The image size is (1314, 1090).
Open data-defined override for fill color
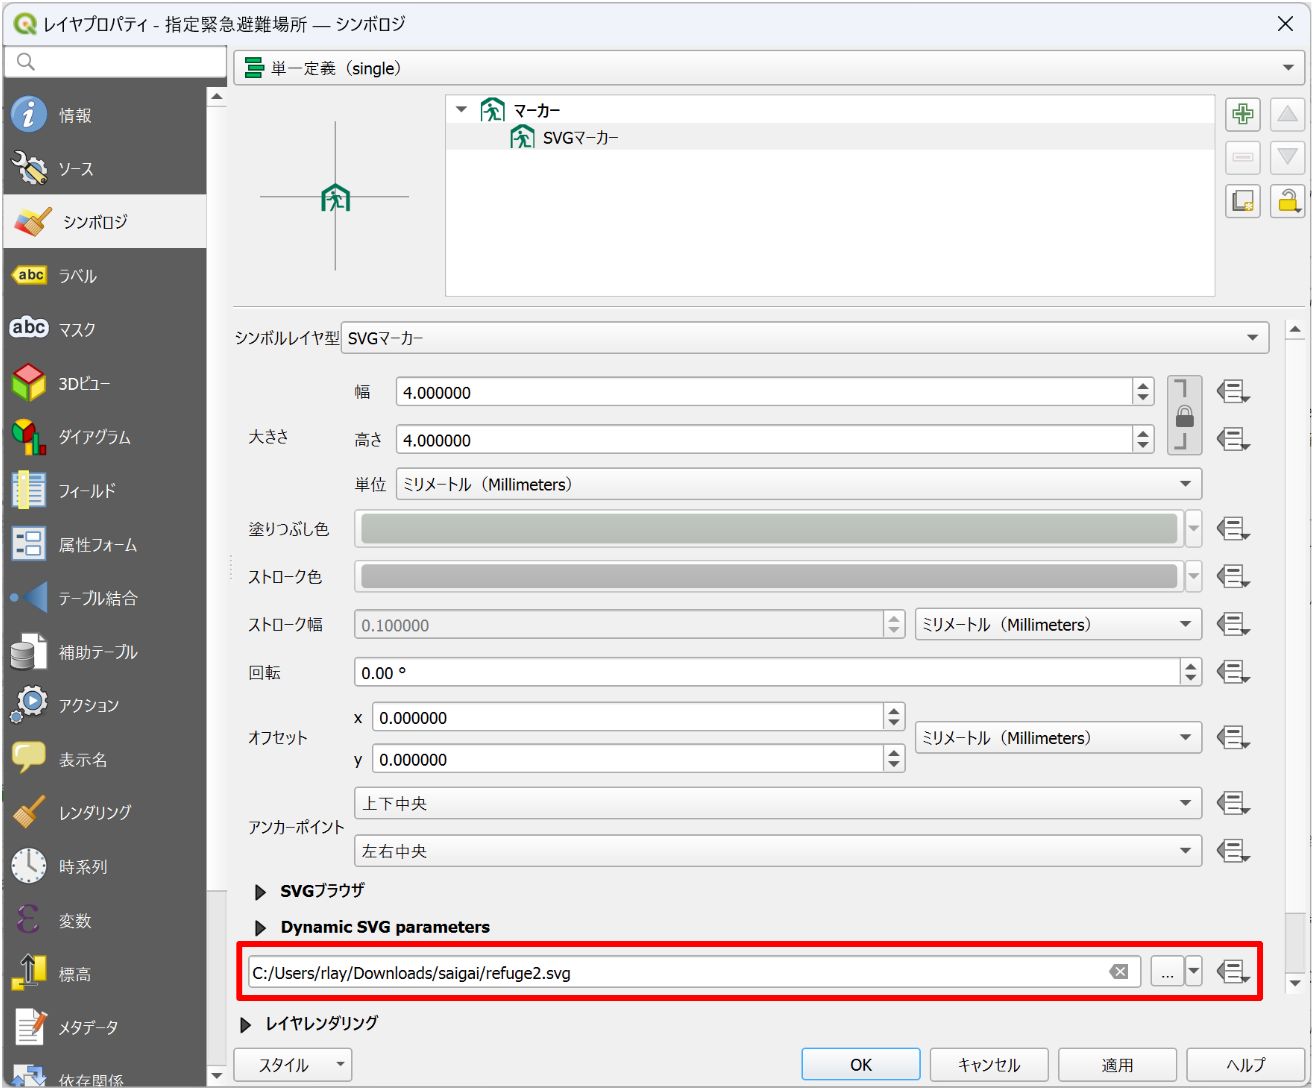(1233, 529)
